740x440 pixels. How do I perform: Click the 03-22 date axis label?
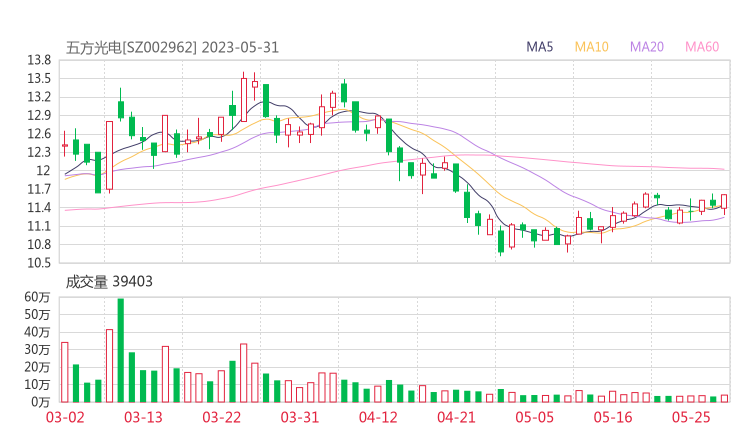(222, 417)
